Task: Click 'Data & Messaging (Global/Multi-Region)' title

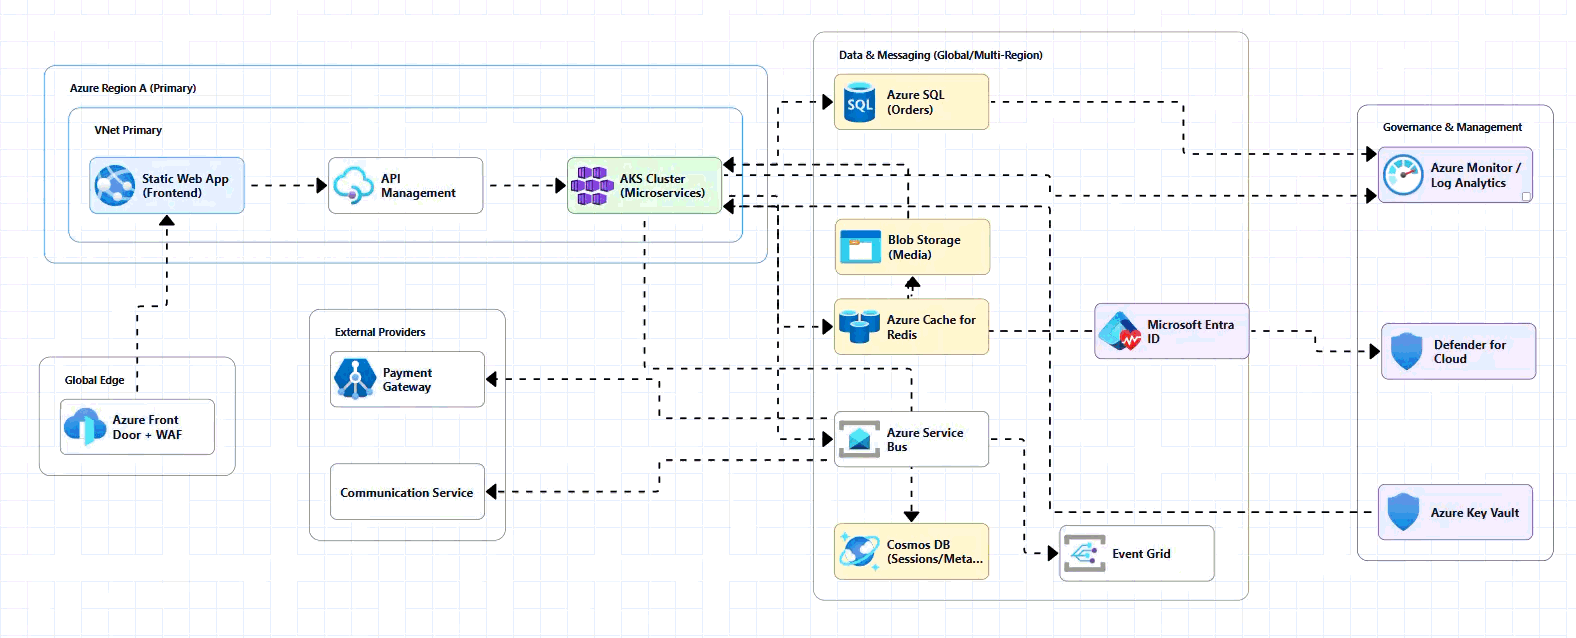Action: click(941, 55)
